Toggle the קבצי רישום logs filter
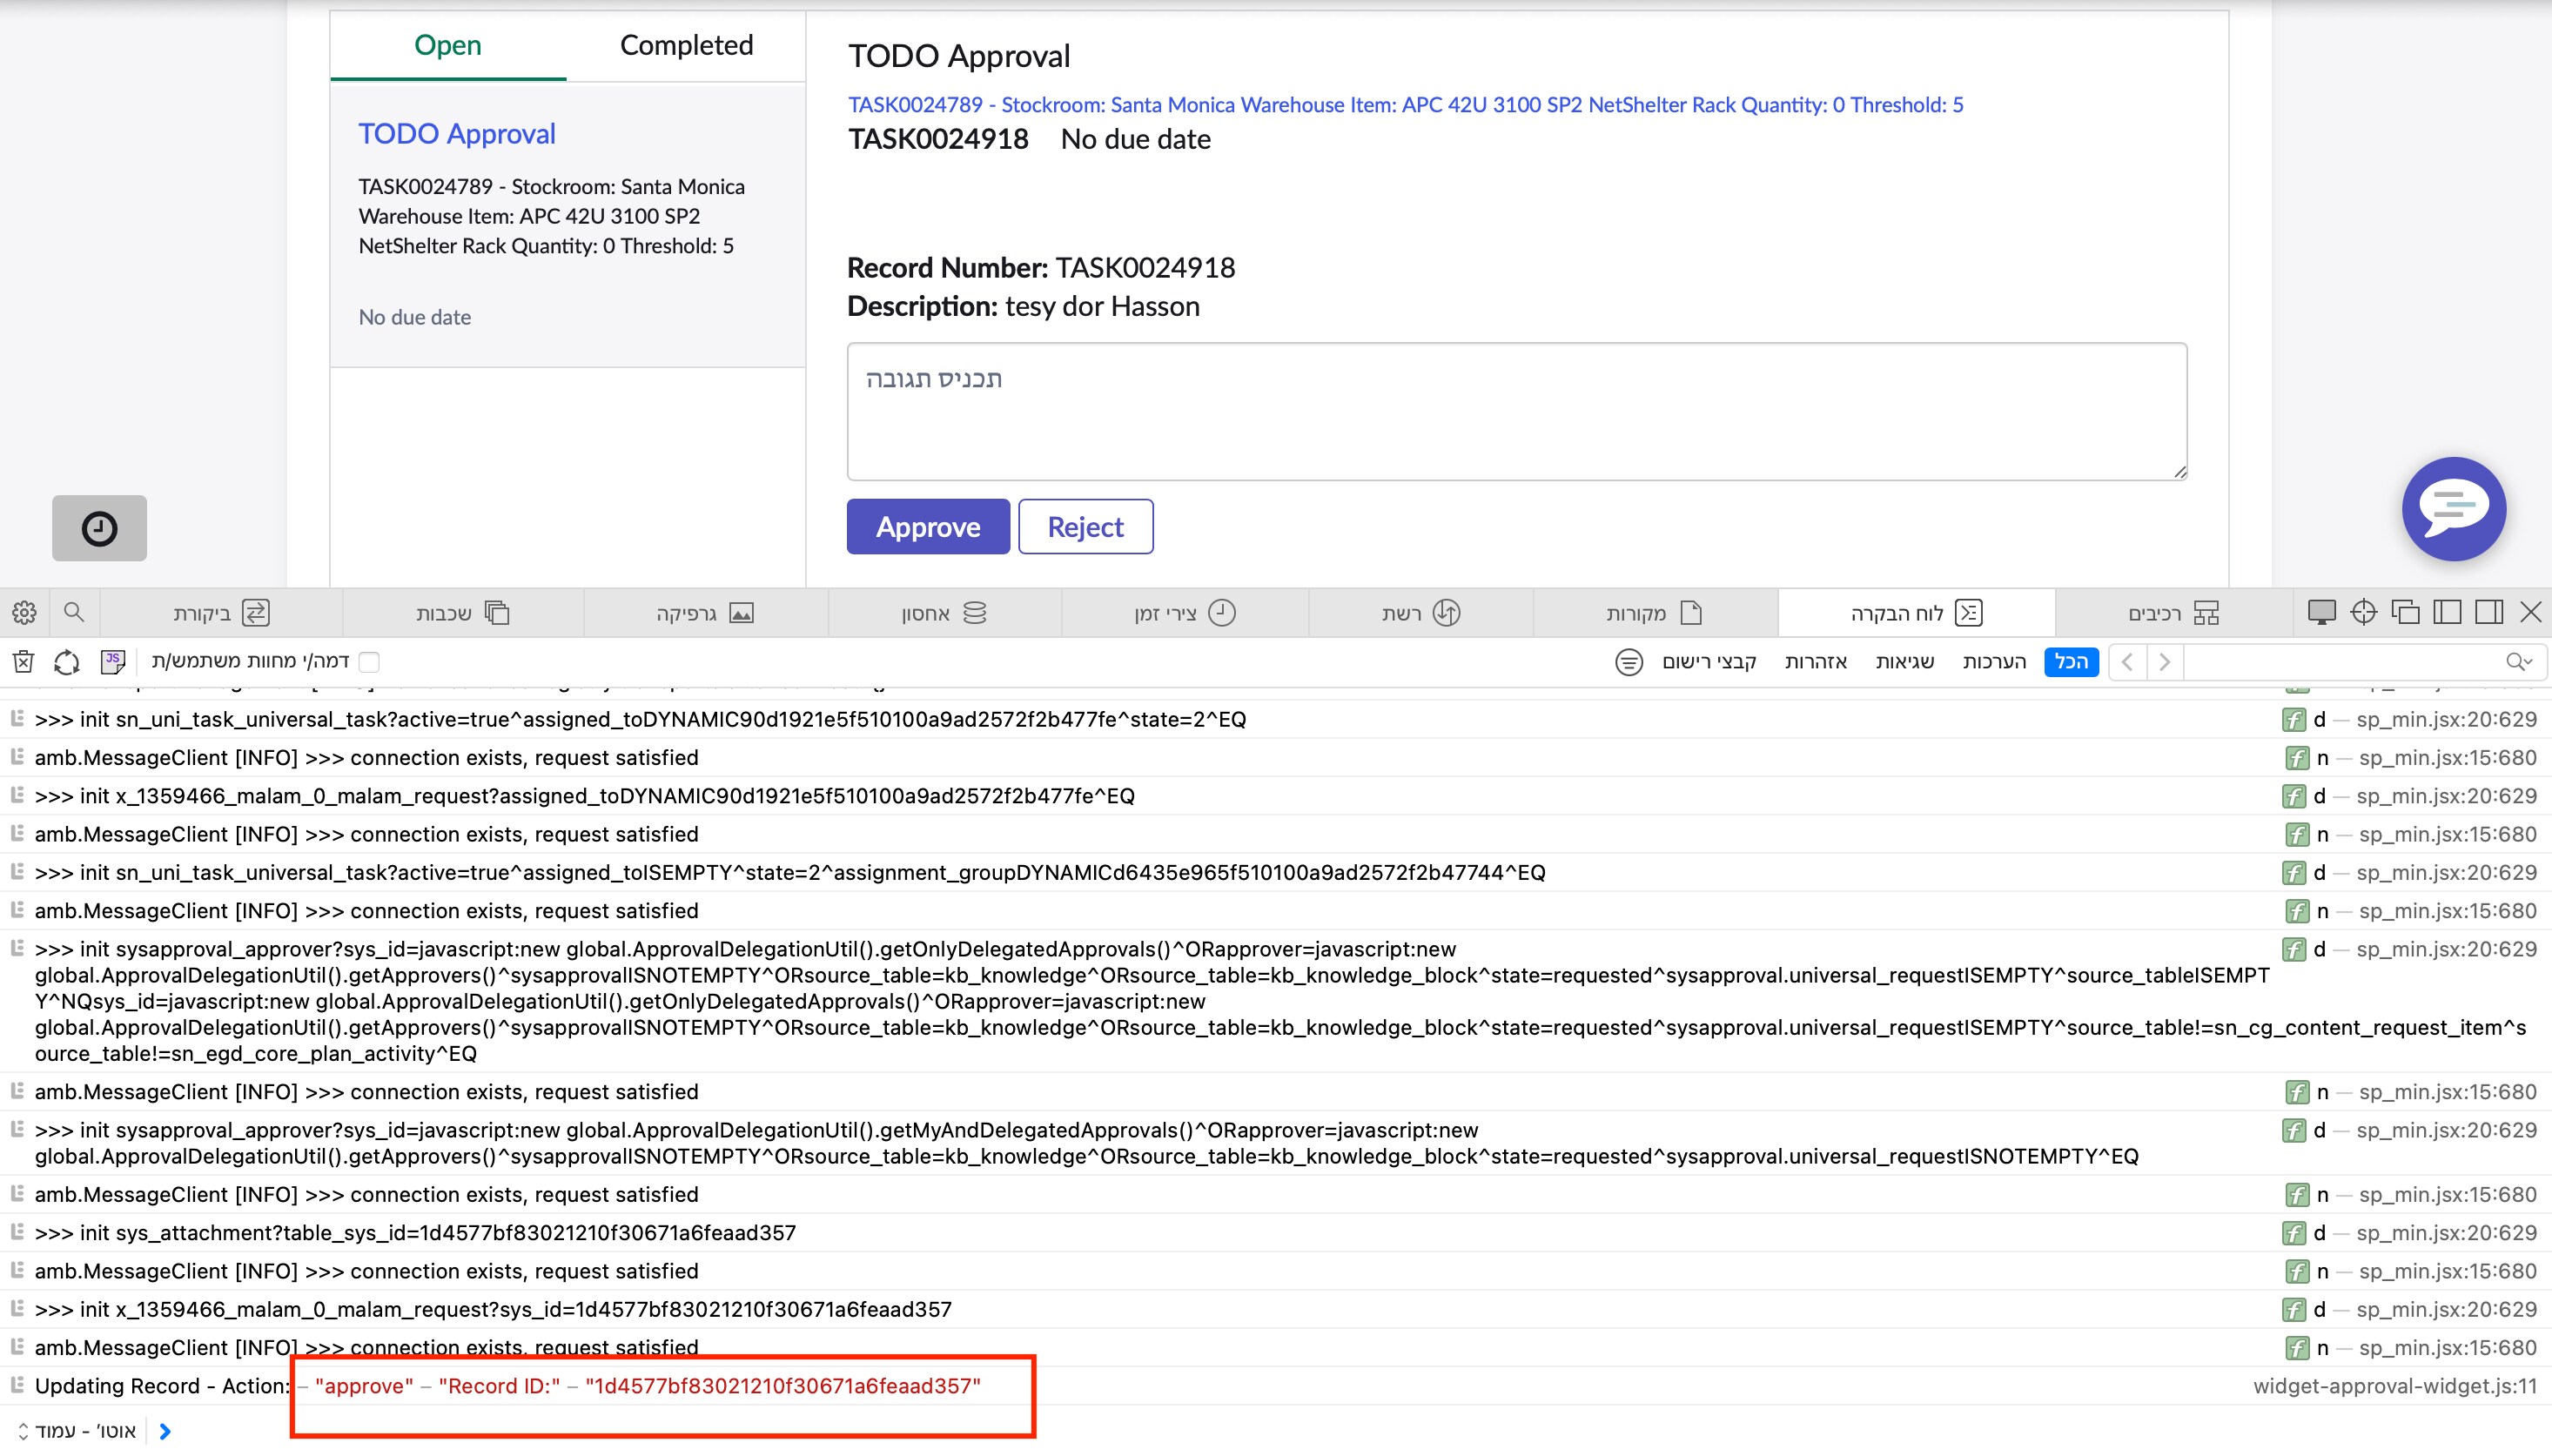The image size is (2552, 1456). (x=1709, y=661)
